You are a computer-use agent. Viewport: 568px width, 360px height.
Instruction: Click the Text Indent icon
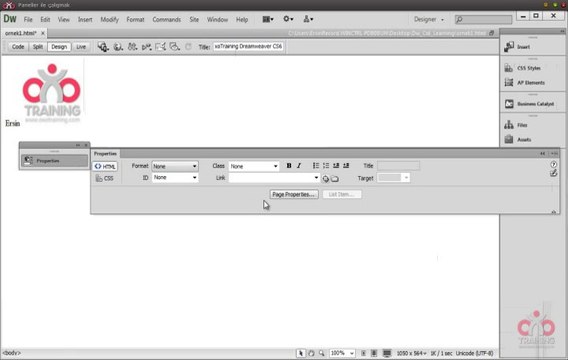point(346,166)
